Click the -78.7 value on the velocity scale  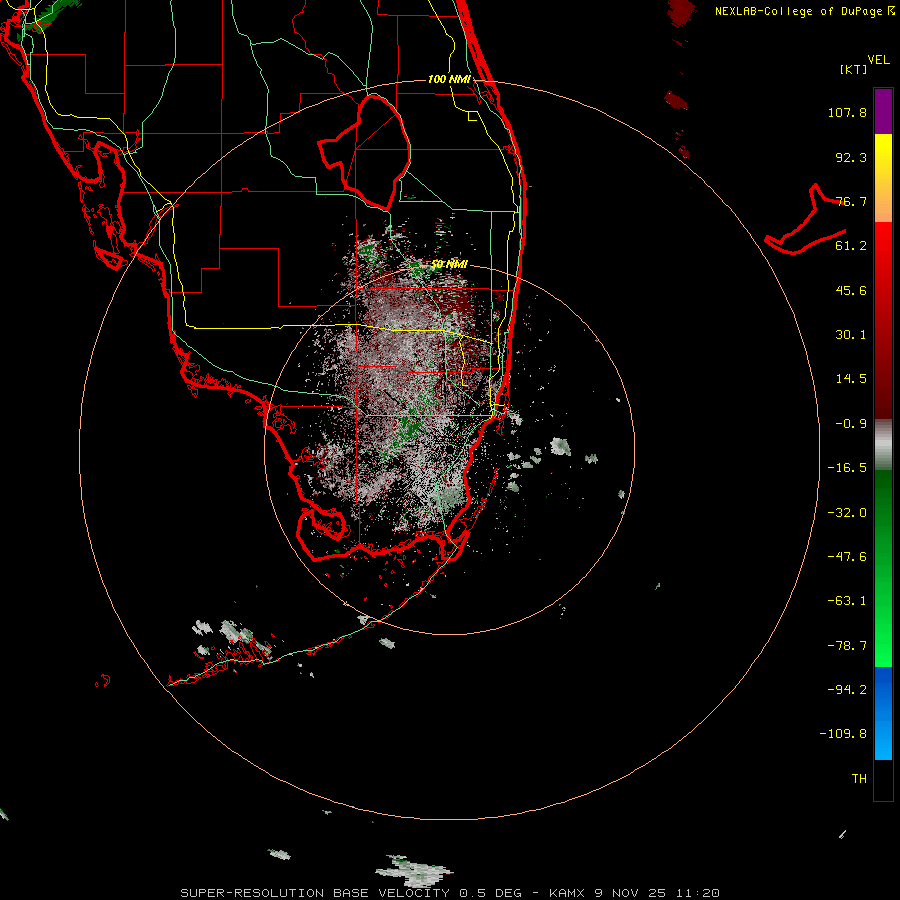(x=847, y=646)
